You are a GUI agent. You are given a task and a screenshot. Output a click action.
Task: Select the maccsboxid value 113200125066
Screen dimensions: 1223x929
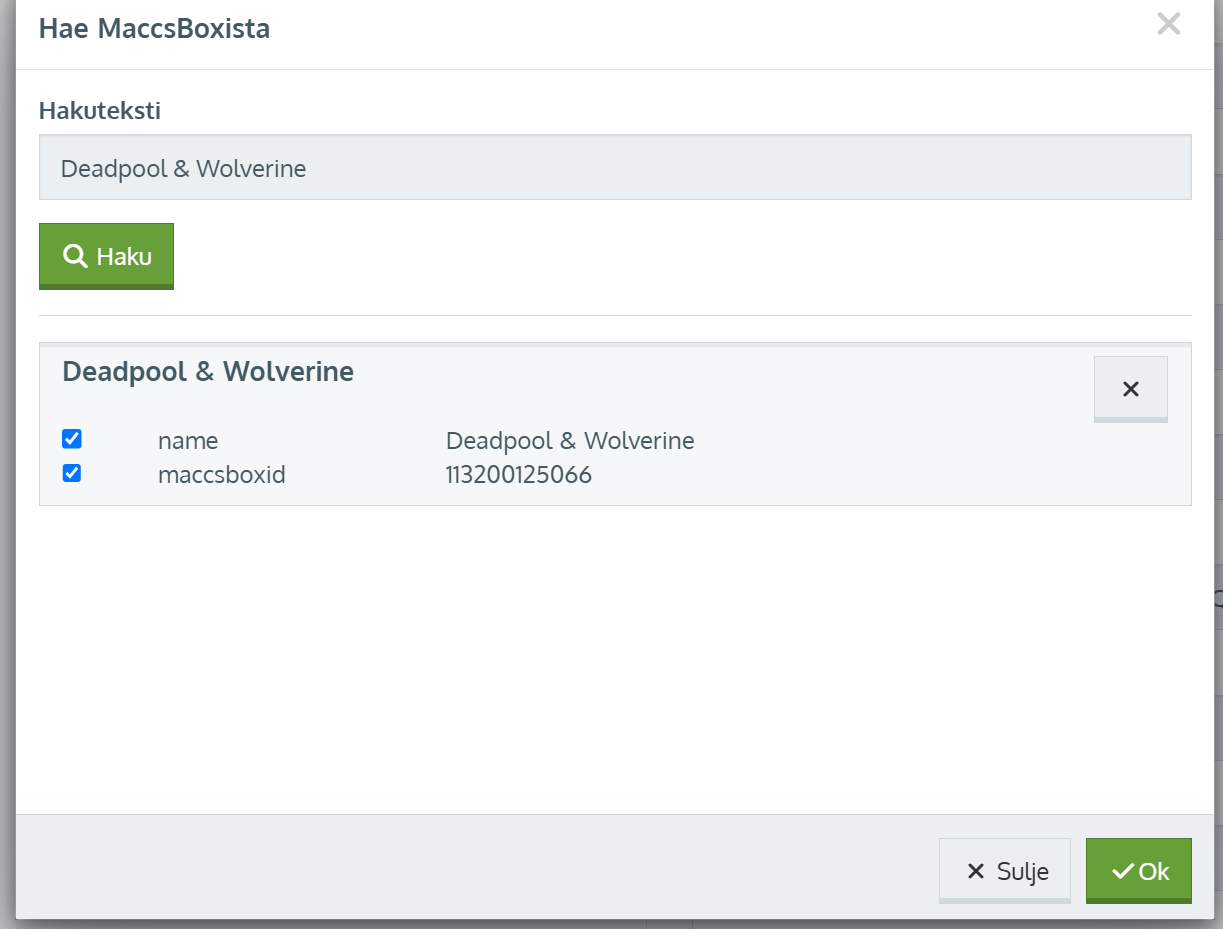tap(518, 475)
